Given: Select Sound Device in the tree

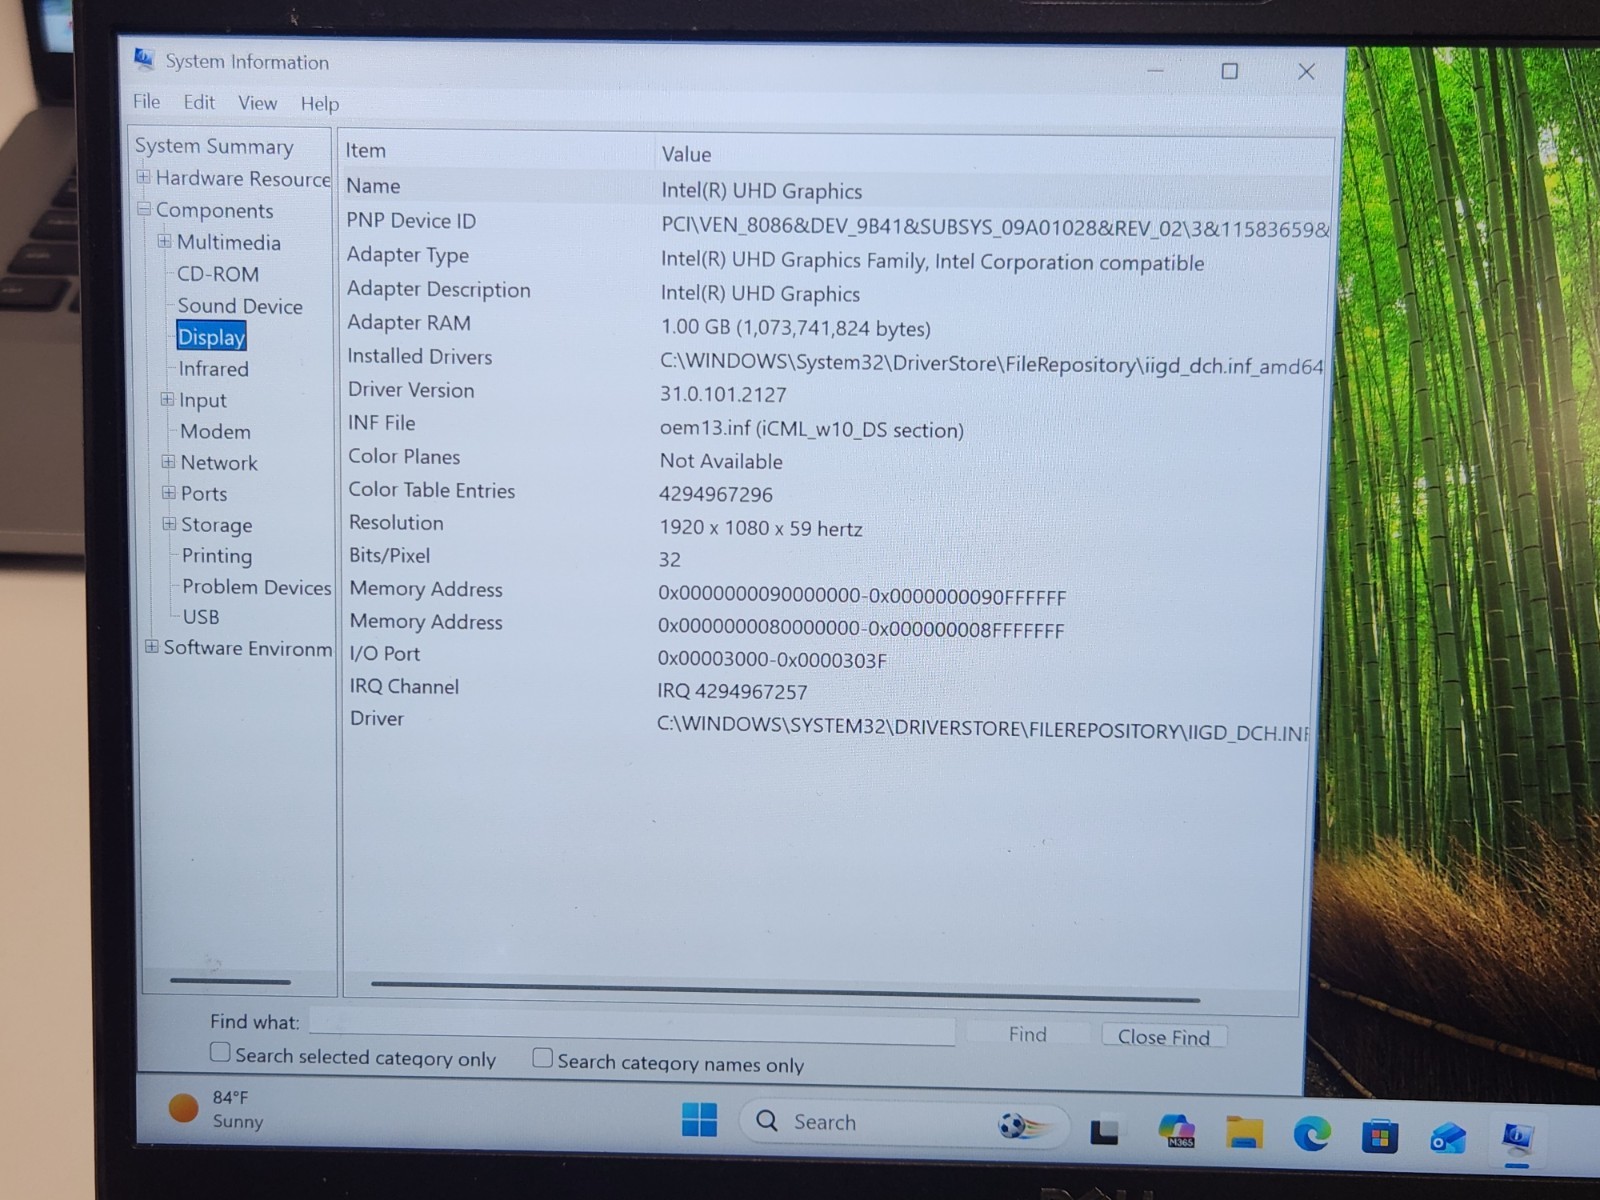Looking at the screenshot, I should 240,305.
